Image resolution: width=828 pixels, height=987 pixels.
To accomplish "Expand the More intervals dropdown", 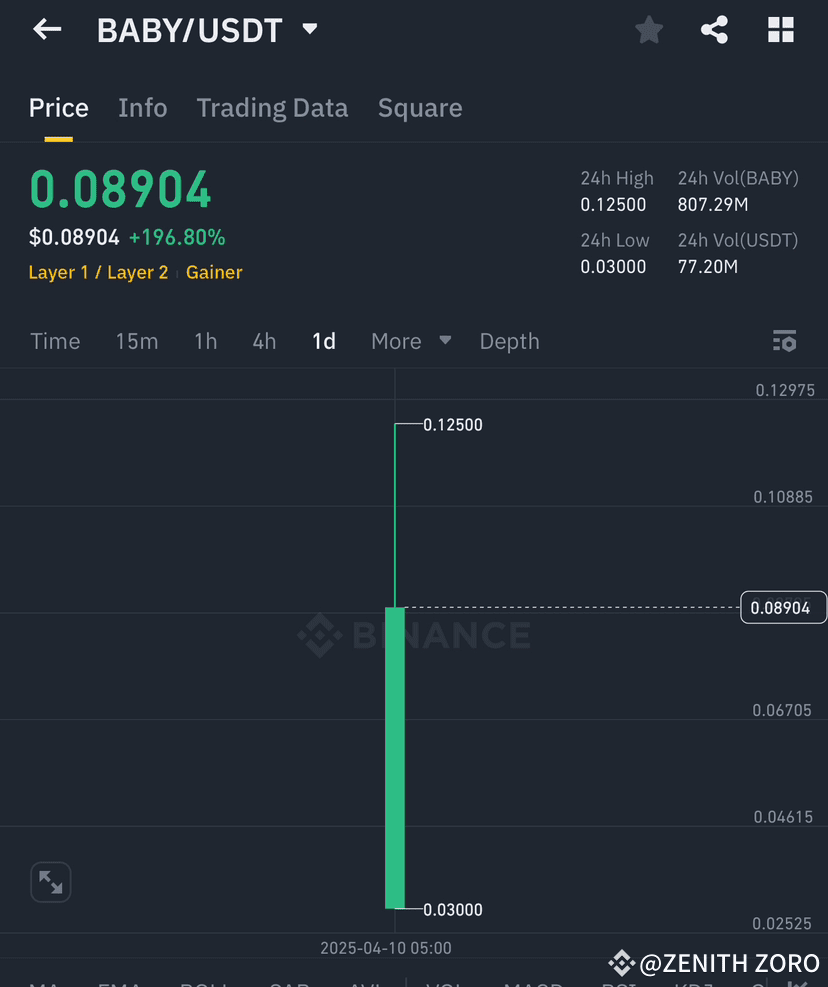I will (410, 341).
